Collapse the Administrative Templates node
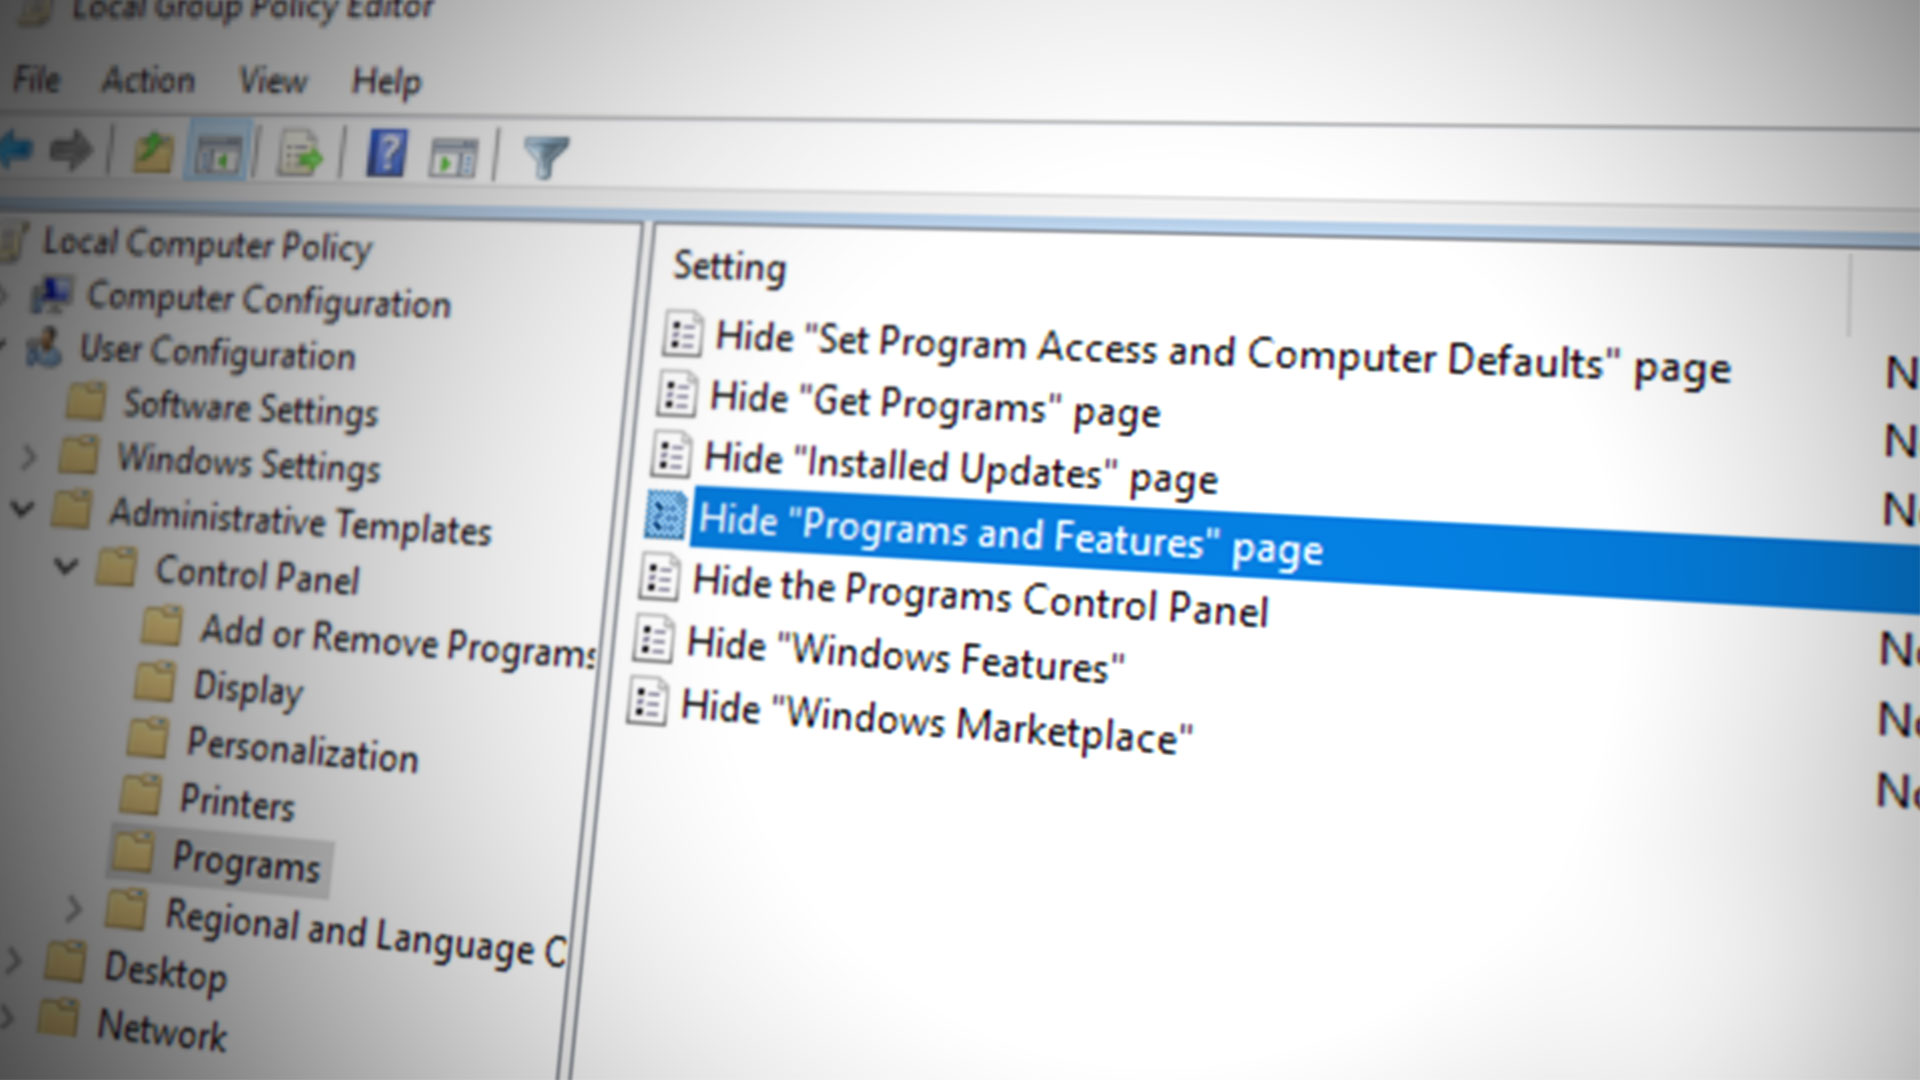The height and width of the screenshot is (1080, 1920). [x=22, y=509]
